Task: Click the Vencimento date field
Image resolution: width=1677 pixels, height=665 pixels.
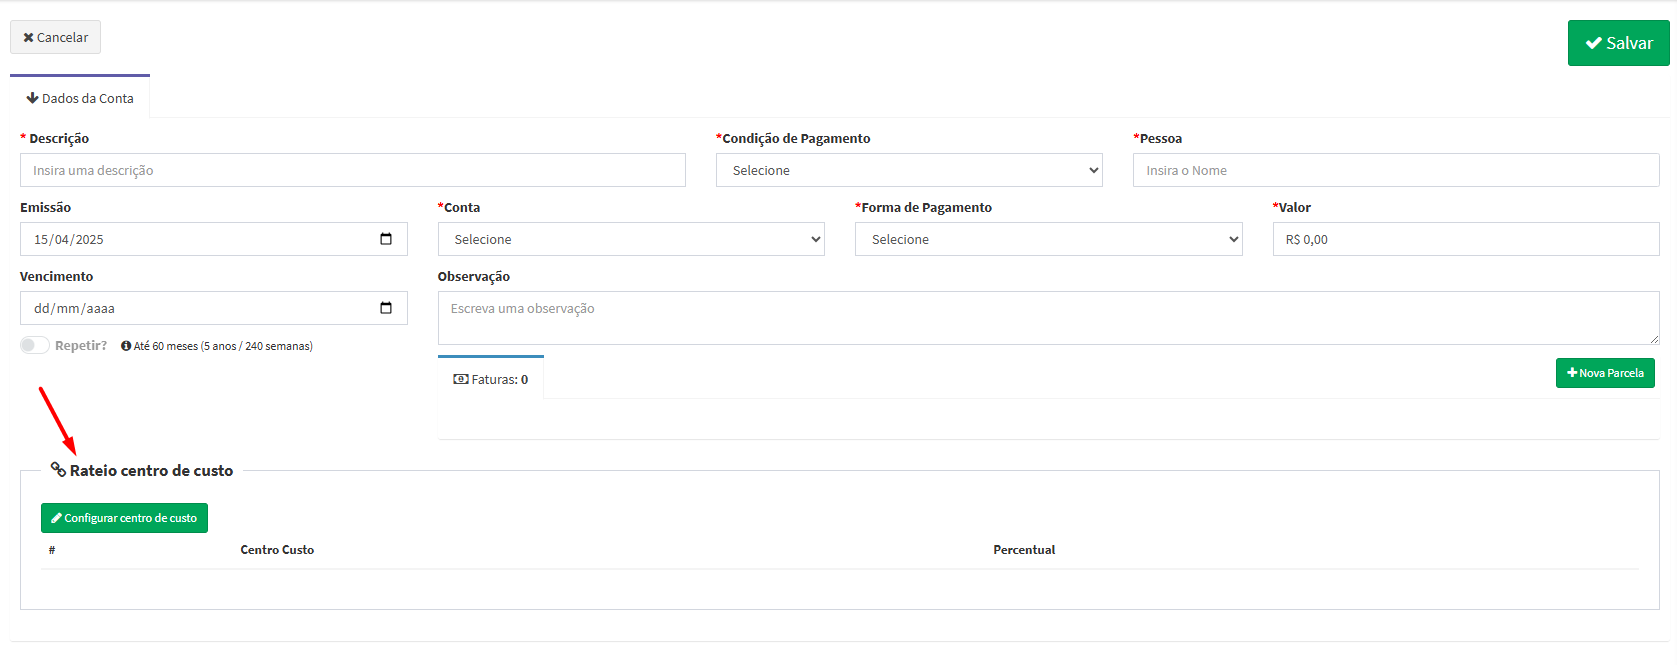Action: (200, 308)
